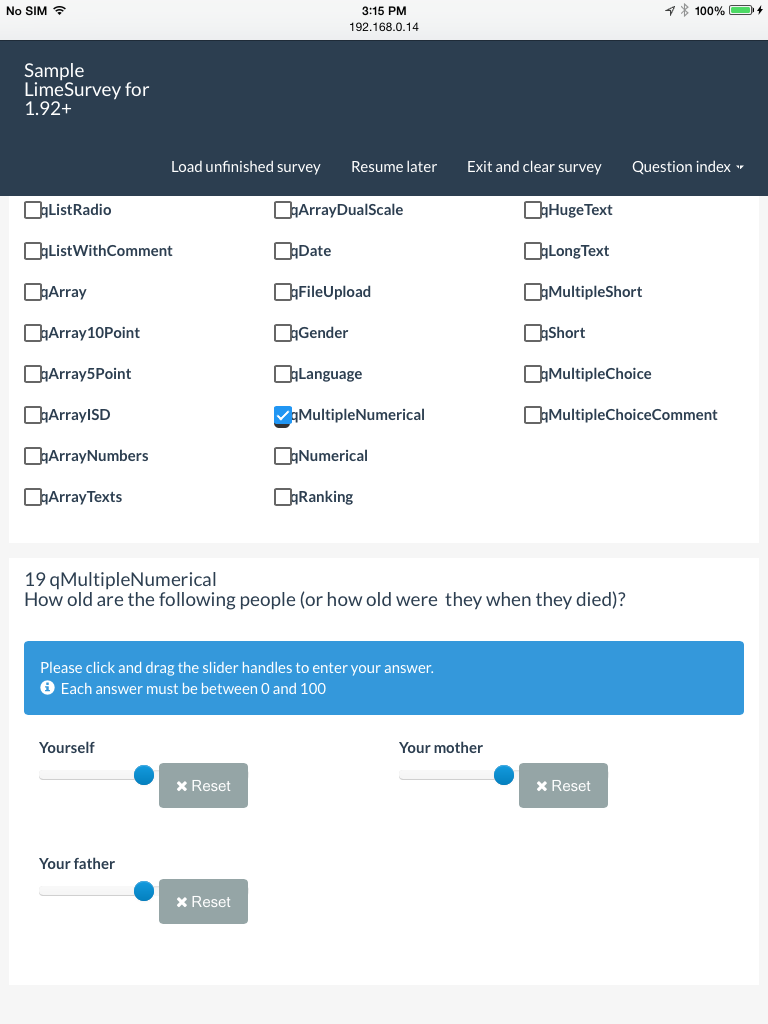
Task: Click Exit and clear survey
Action: (x=534, y=167)
